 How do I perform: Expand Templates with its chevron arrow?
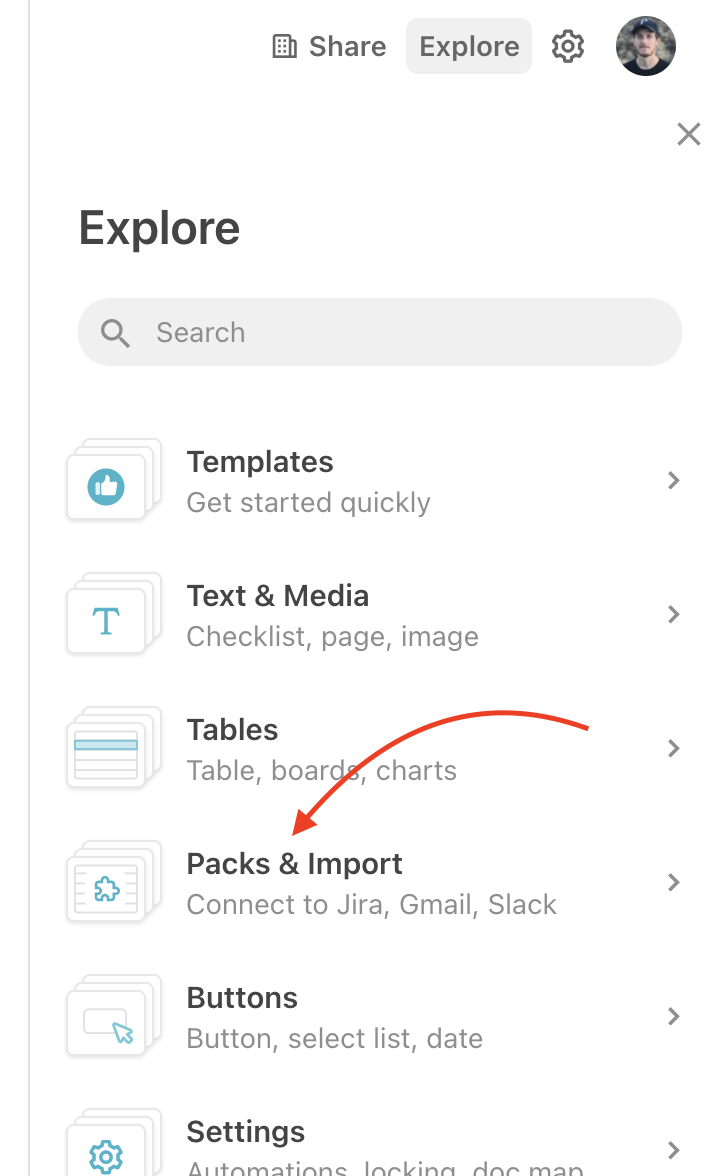click(x=674, y=480)
